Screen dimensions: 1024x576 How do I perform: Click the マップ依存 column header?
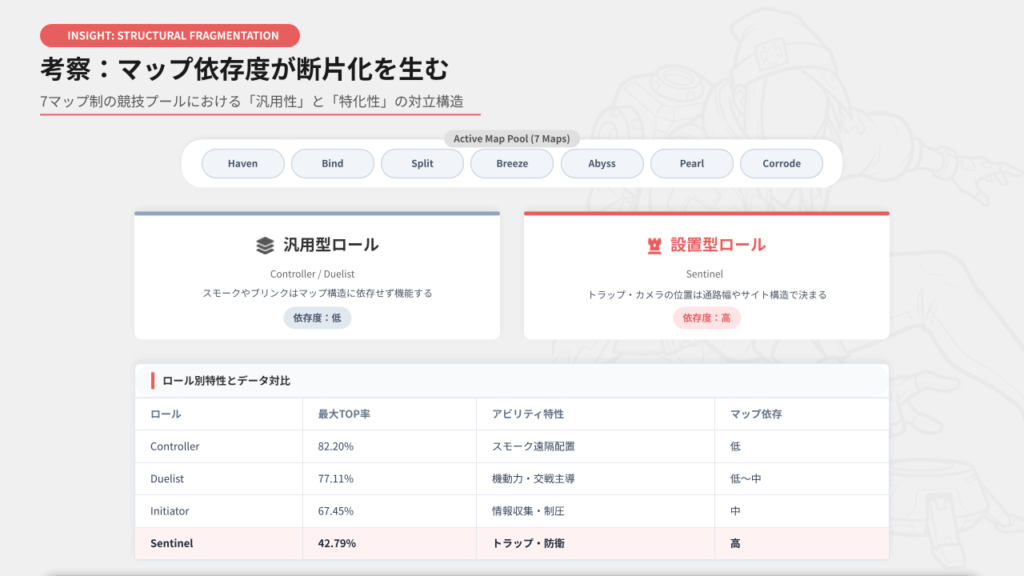tap(756, 414)
